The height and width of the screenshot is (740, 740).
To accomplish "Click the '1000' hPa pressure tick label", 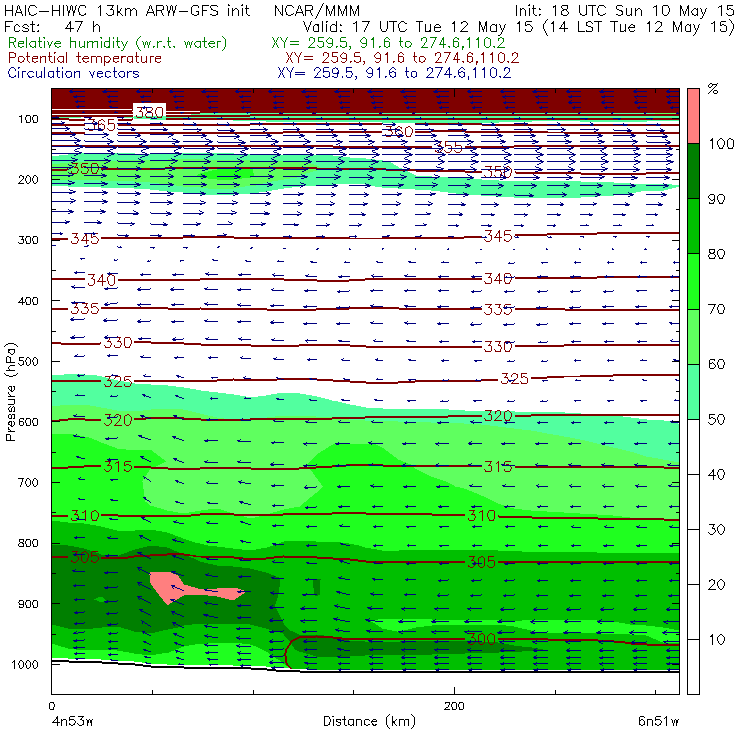I will (25, 664).
